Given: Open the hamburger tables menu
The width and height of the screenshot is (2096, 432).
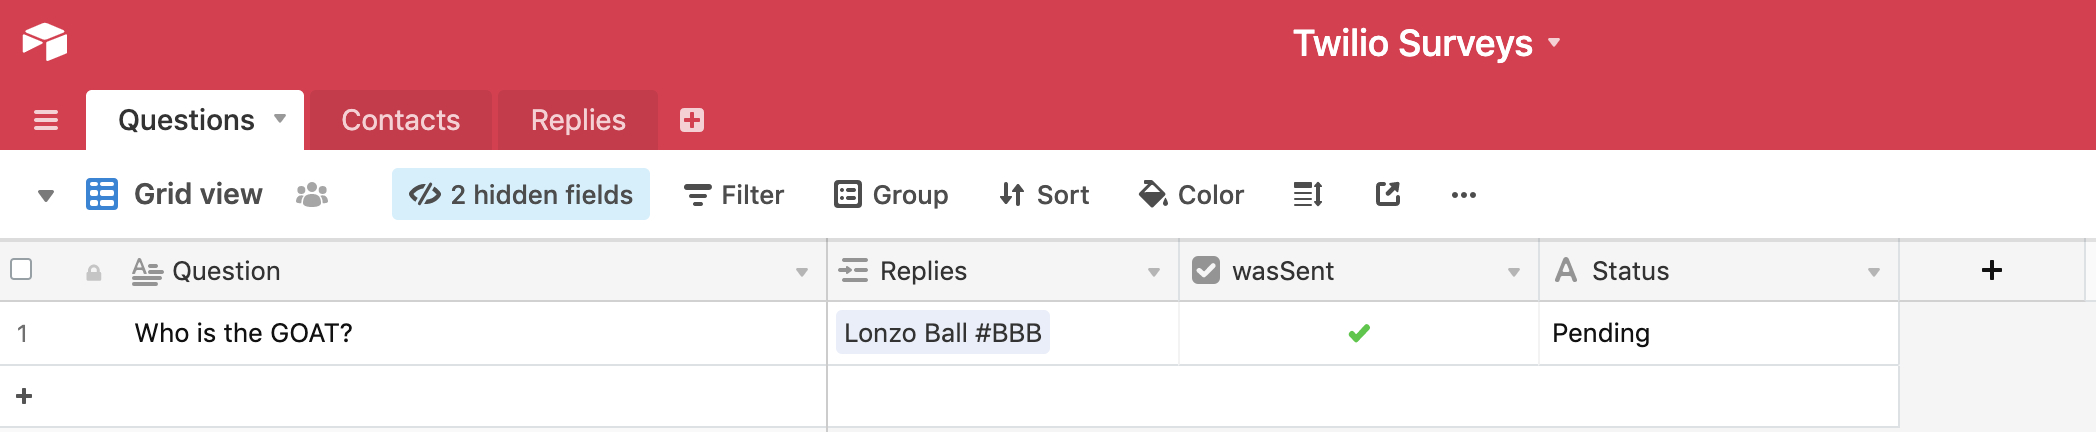Looking at the screenshot, I should point(46,121).
